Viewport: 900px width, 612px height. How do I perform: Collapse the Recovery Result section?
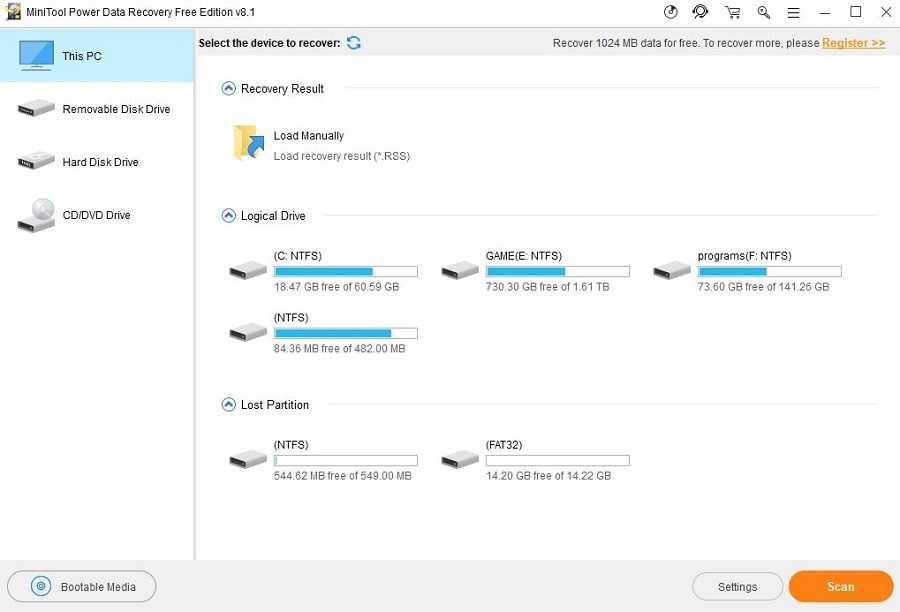click(x=229, y=89)
